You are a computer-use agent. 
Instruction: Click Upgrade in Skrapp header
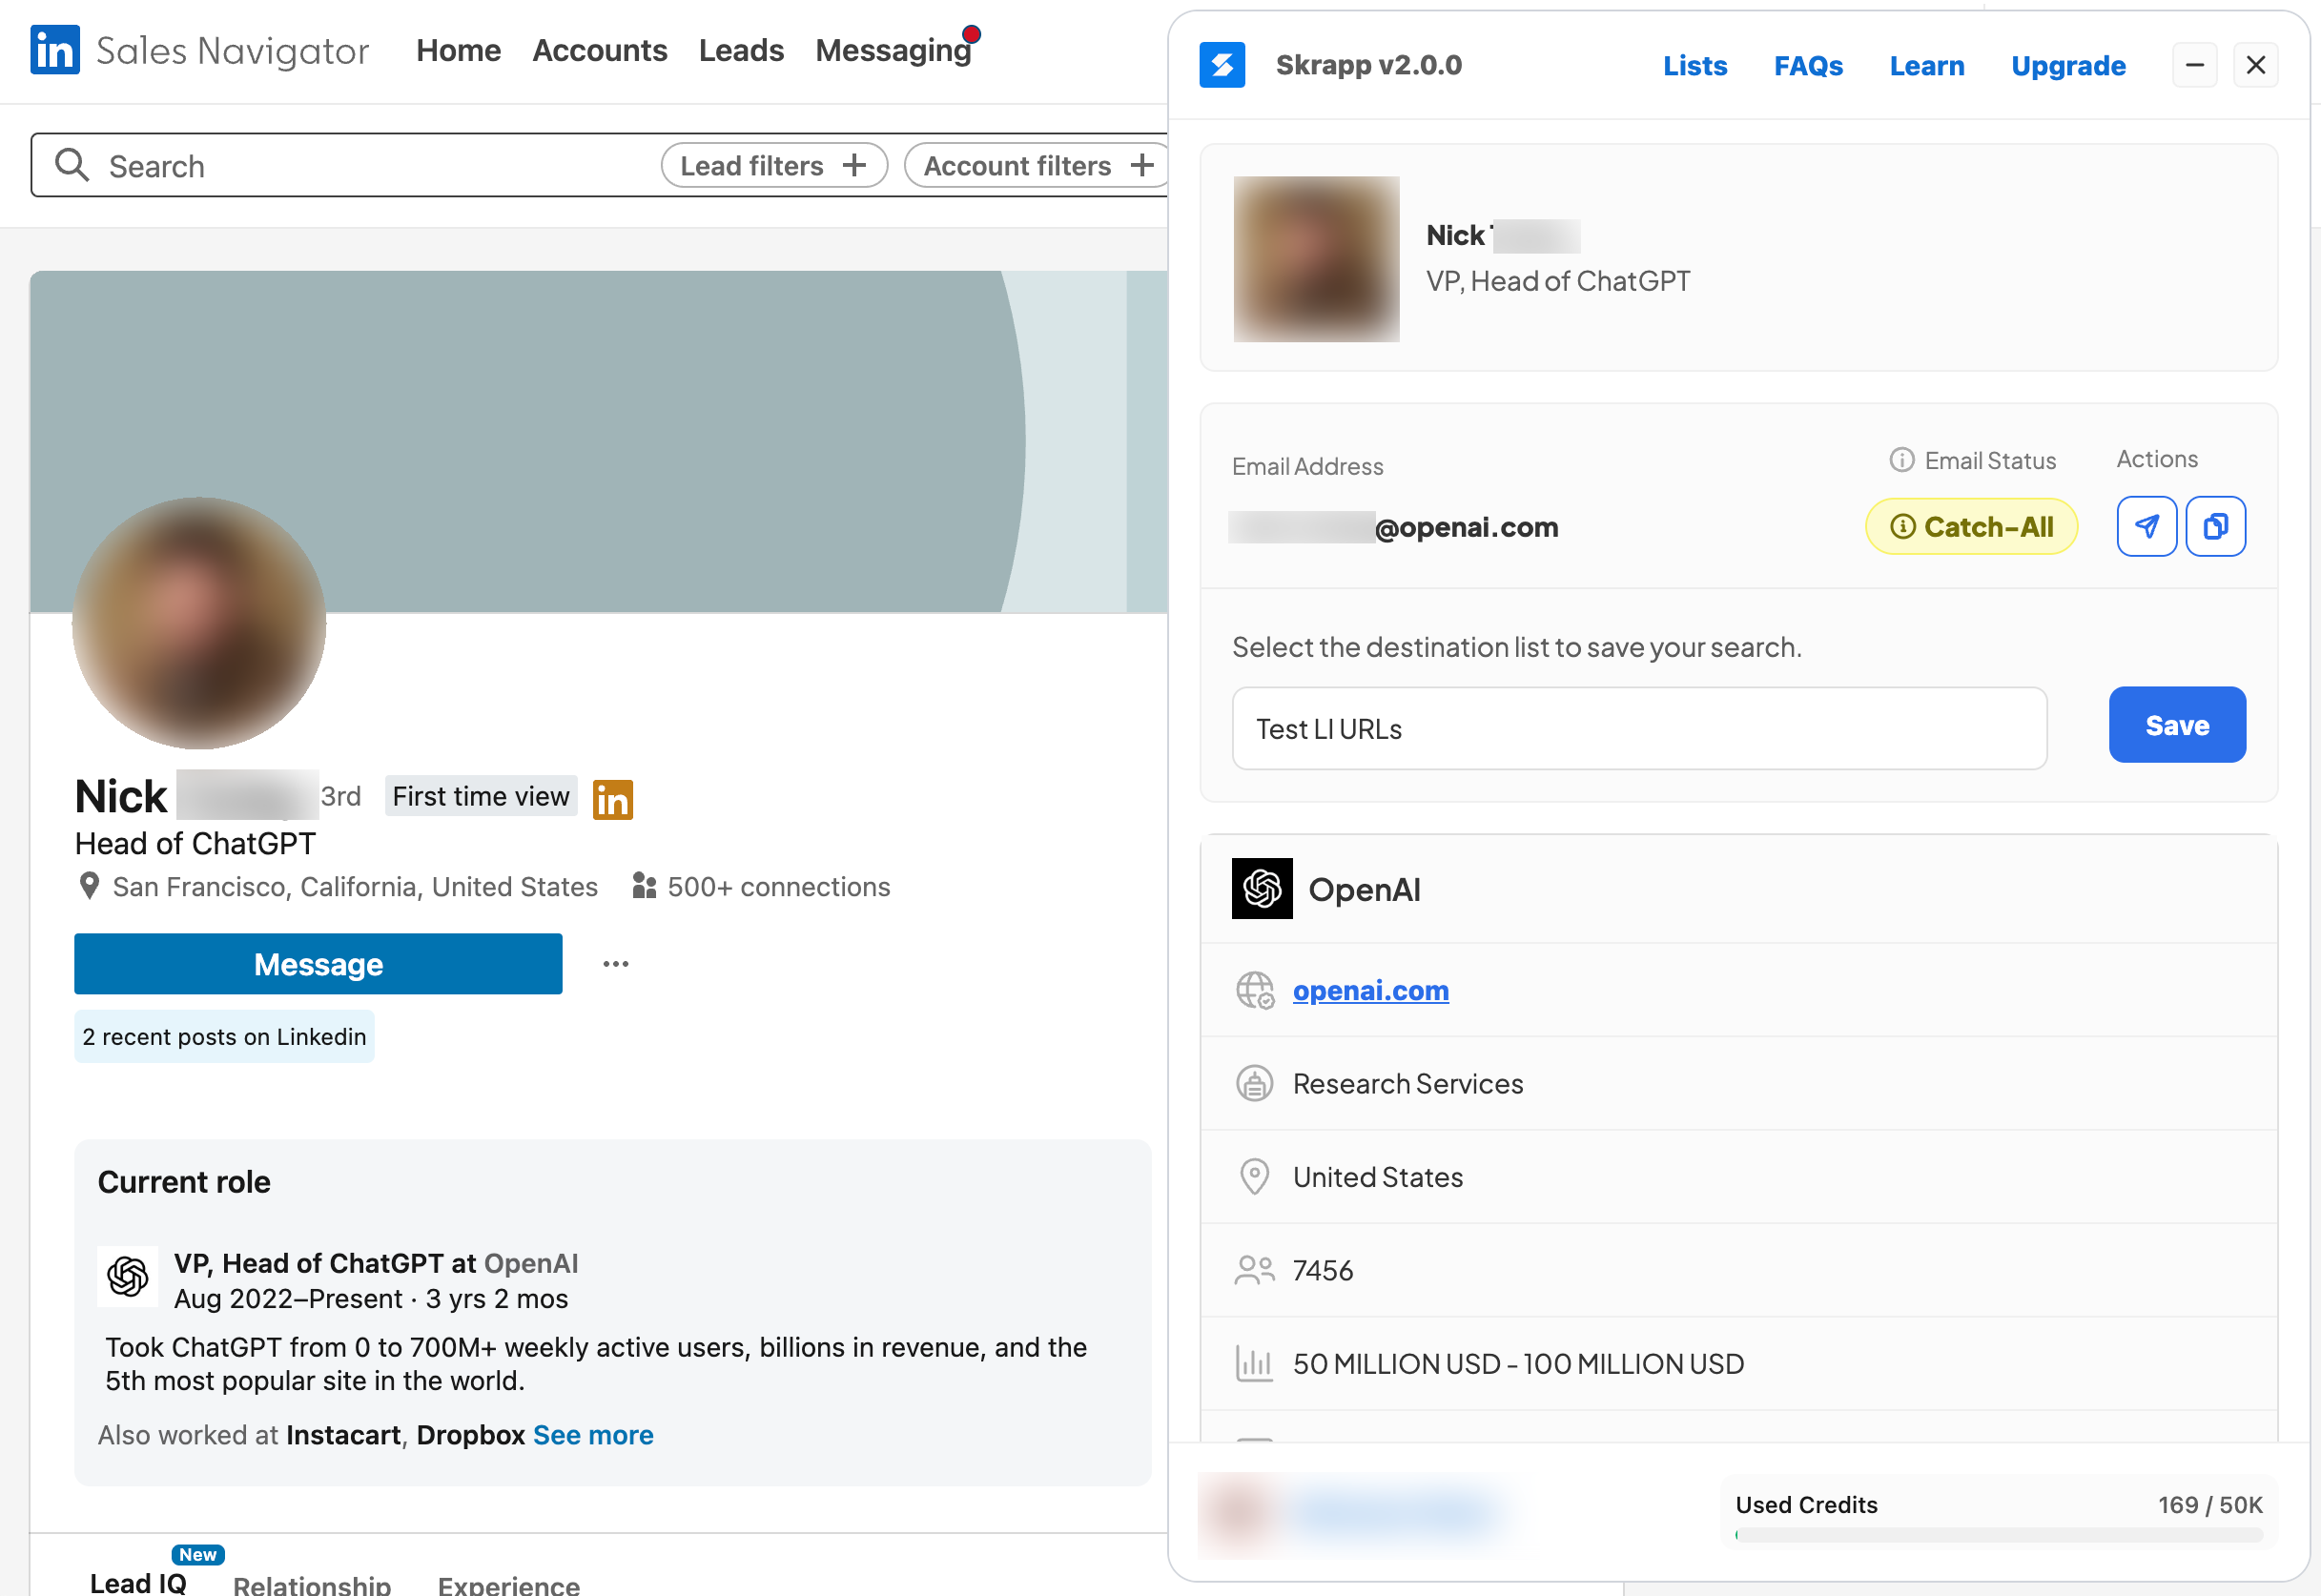click(x=2068, y=66)
